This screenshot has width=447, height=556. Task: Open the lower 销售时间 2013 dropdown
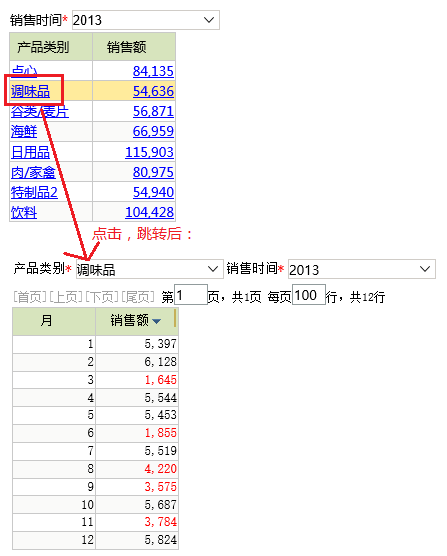click(x=362, y=269)
